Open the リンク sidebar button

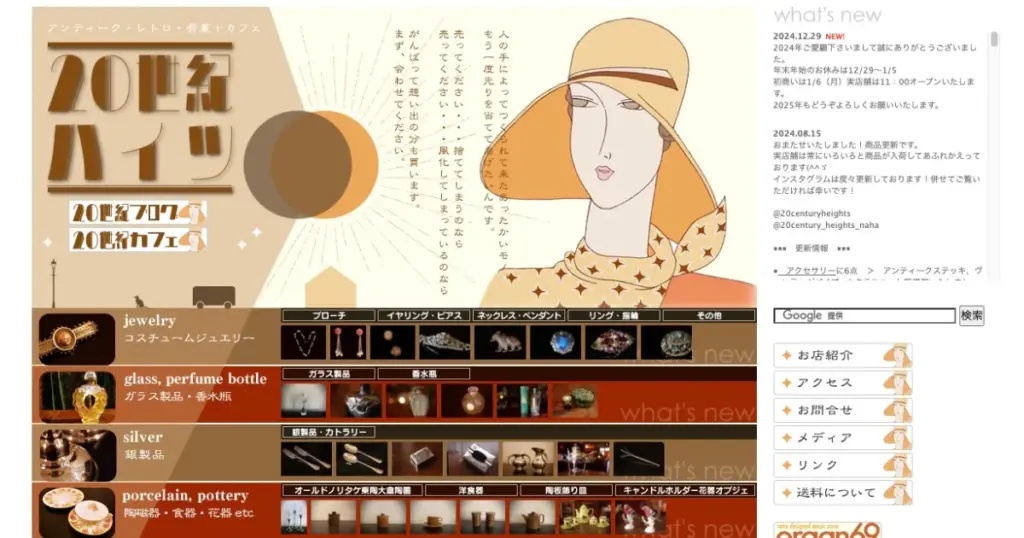842,465
